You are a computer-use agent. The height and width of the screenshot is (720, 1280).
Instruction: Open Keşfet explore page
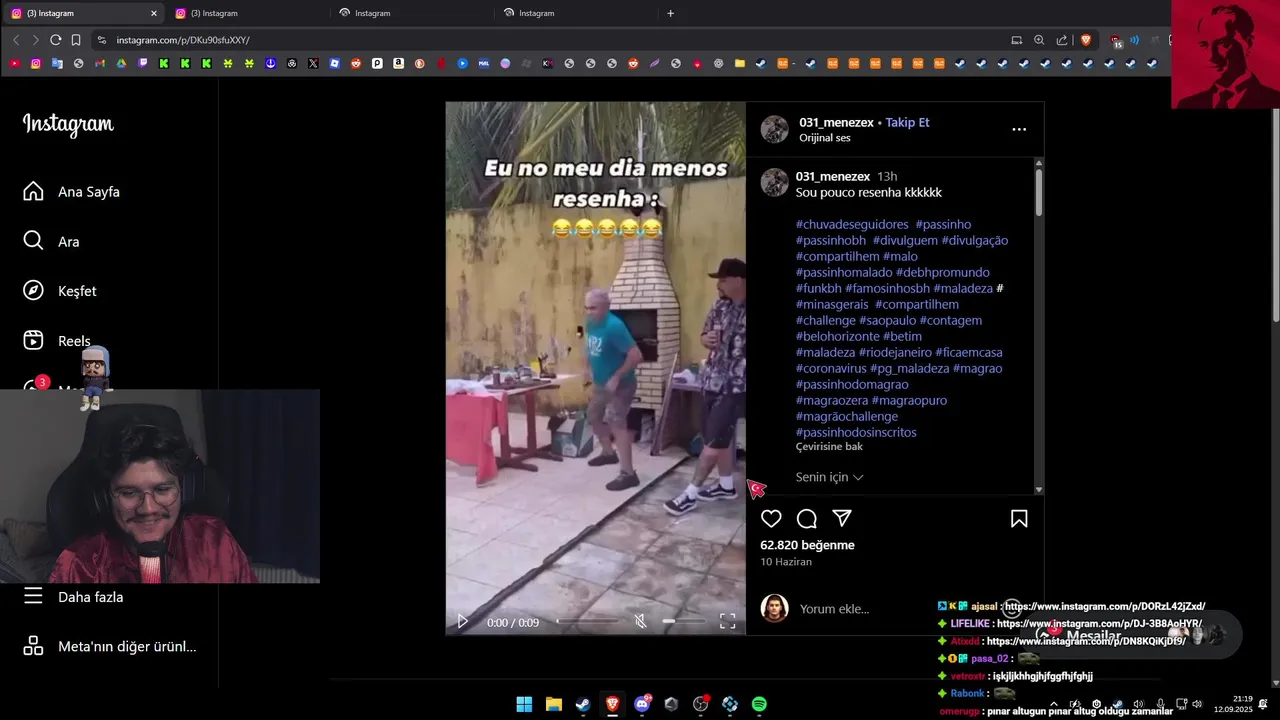[60, 291]
